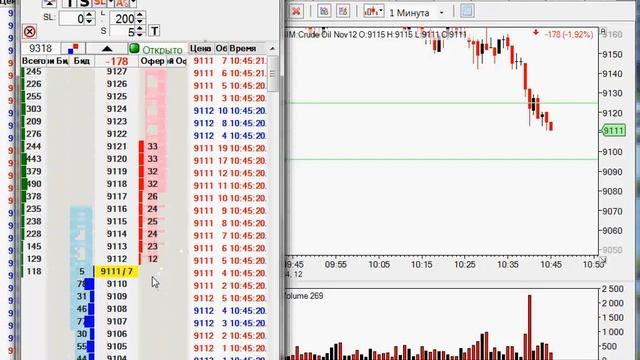640x360 pixels.
Task: Click bid size 5 at 9111 row
Action: [x=82, y=271]
